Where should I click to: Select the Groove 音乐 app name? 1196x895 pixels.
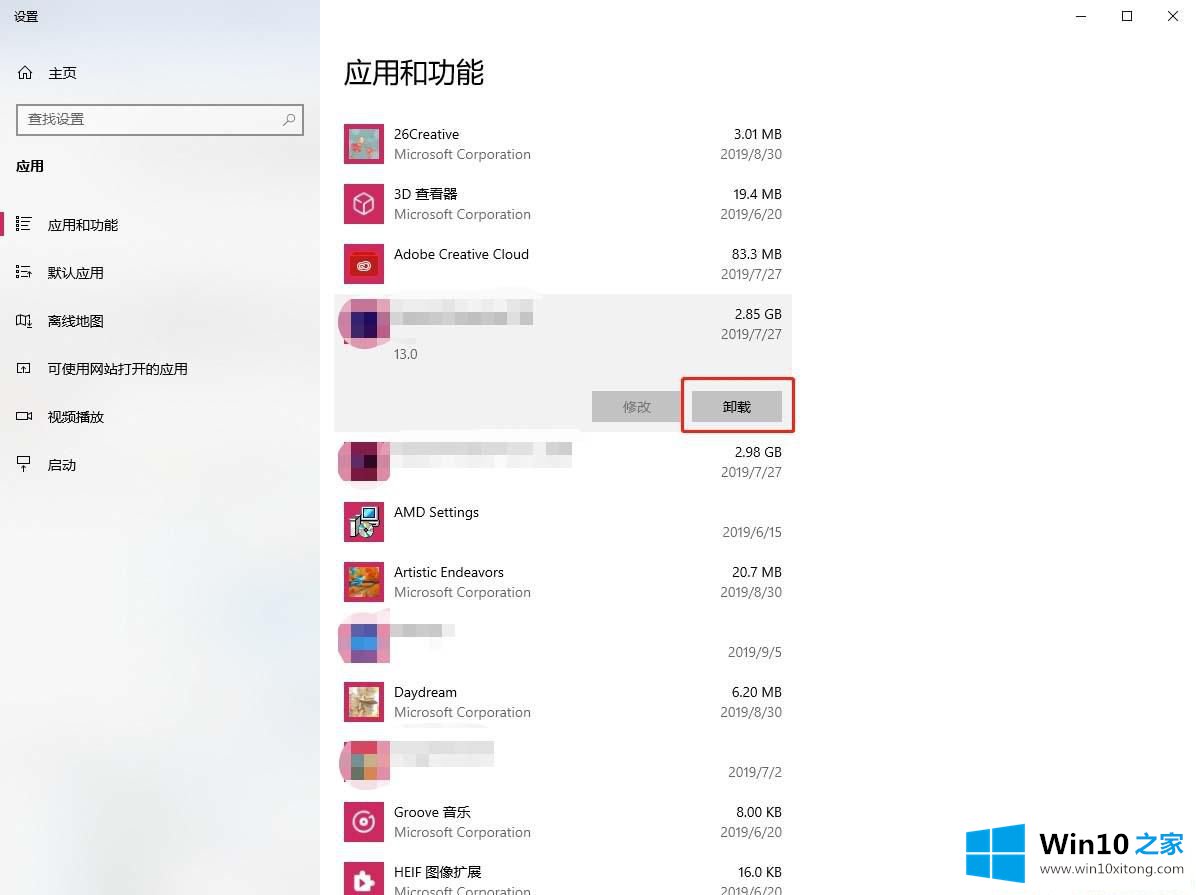point(432,812)
